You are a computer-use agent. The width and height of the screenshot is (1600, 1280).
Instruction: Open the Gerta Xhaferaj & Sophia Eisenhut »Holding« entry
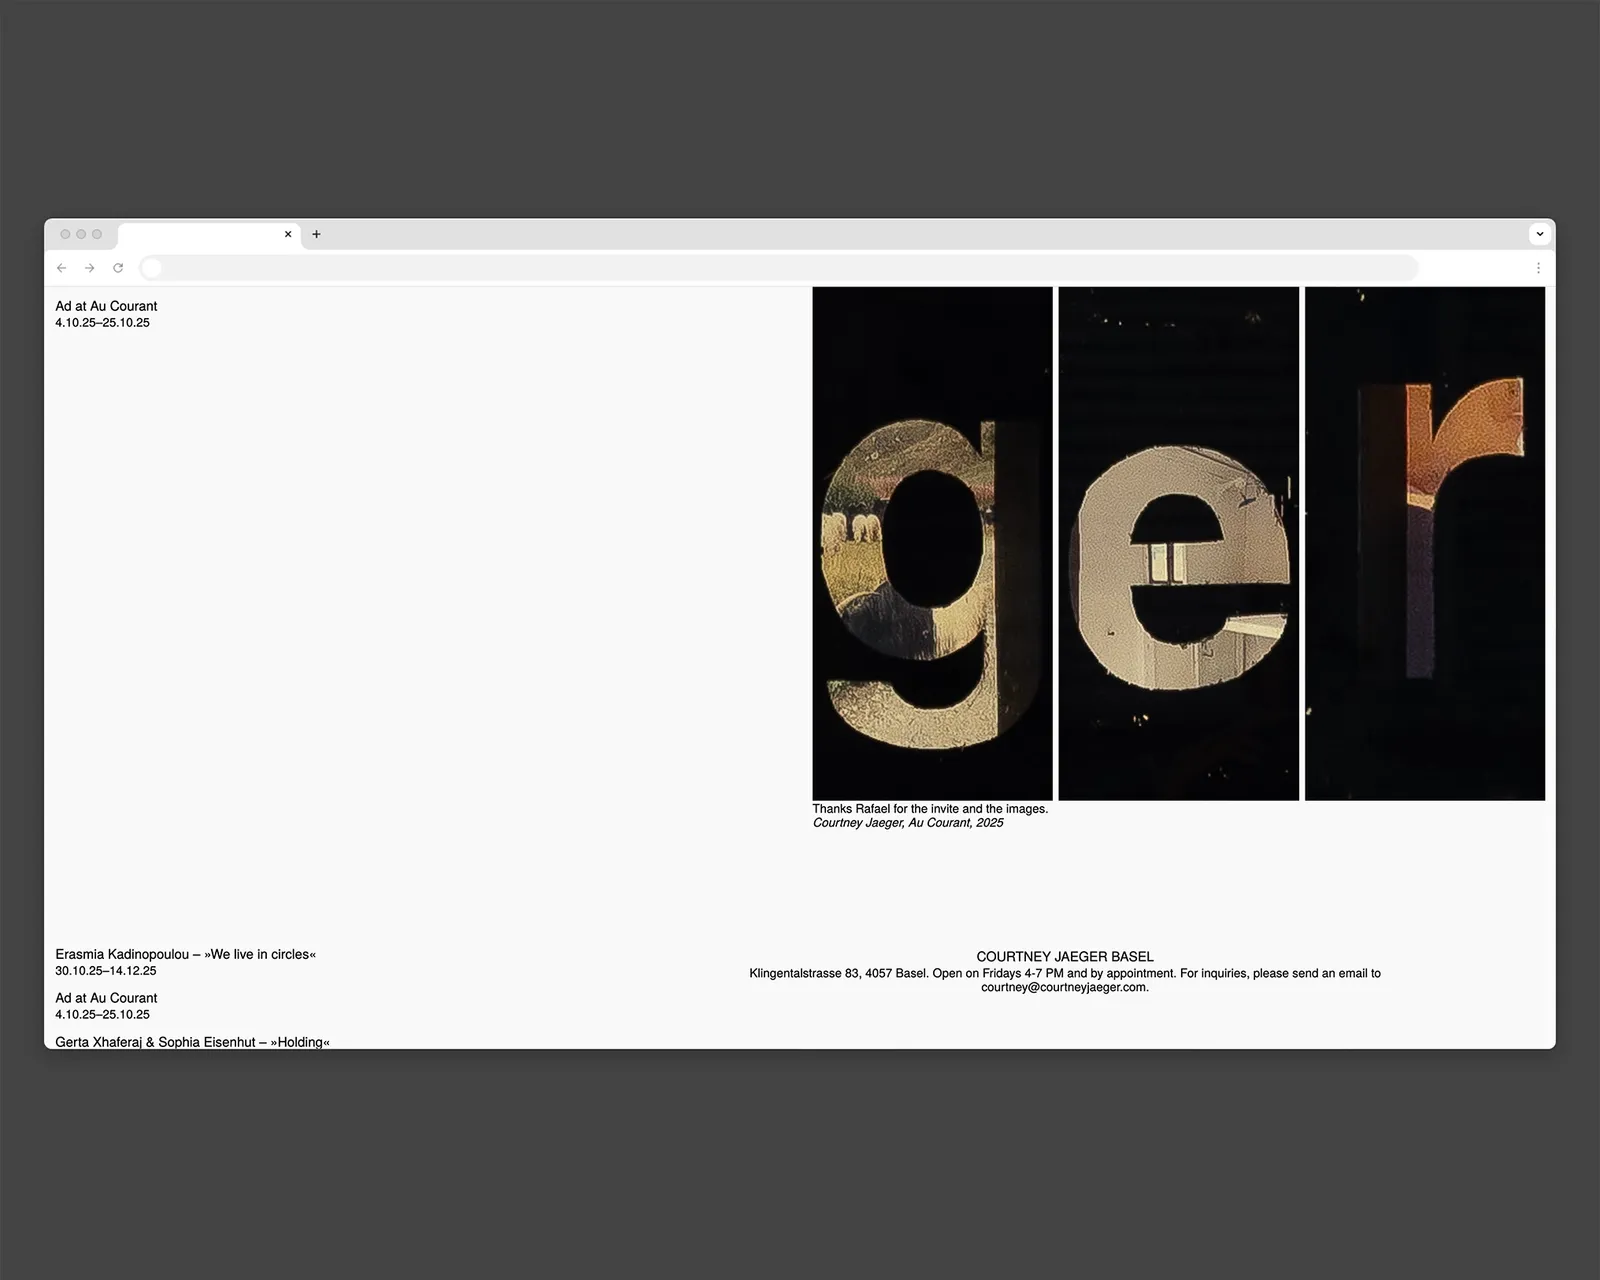[190, 1042]
